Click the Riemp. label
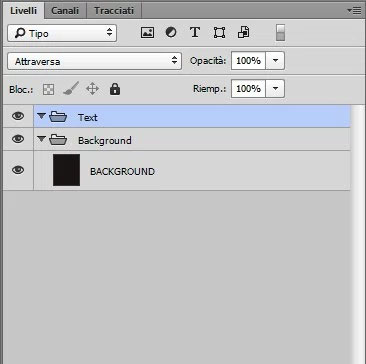This screenshot has width=366, height=364. (210, 89)
